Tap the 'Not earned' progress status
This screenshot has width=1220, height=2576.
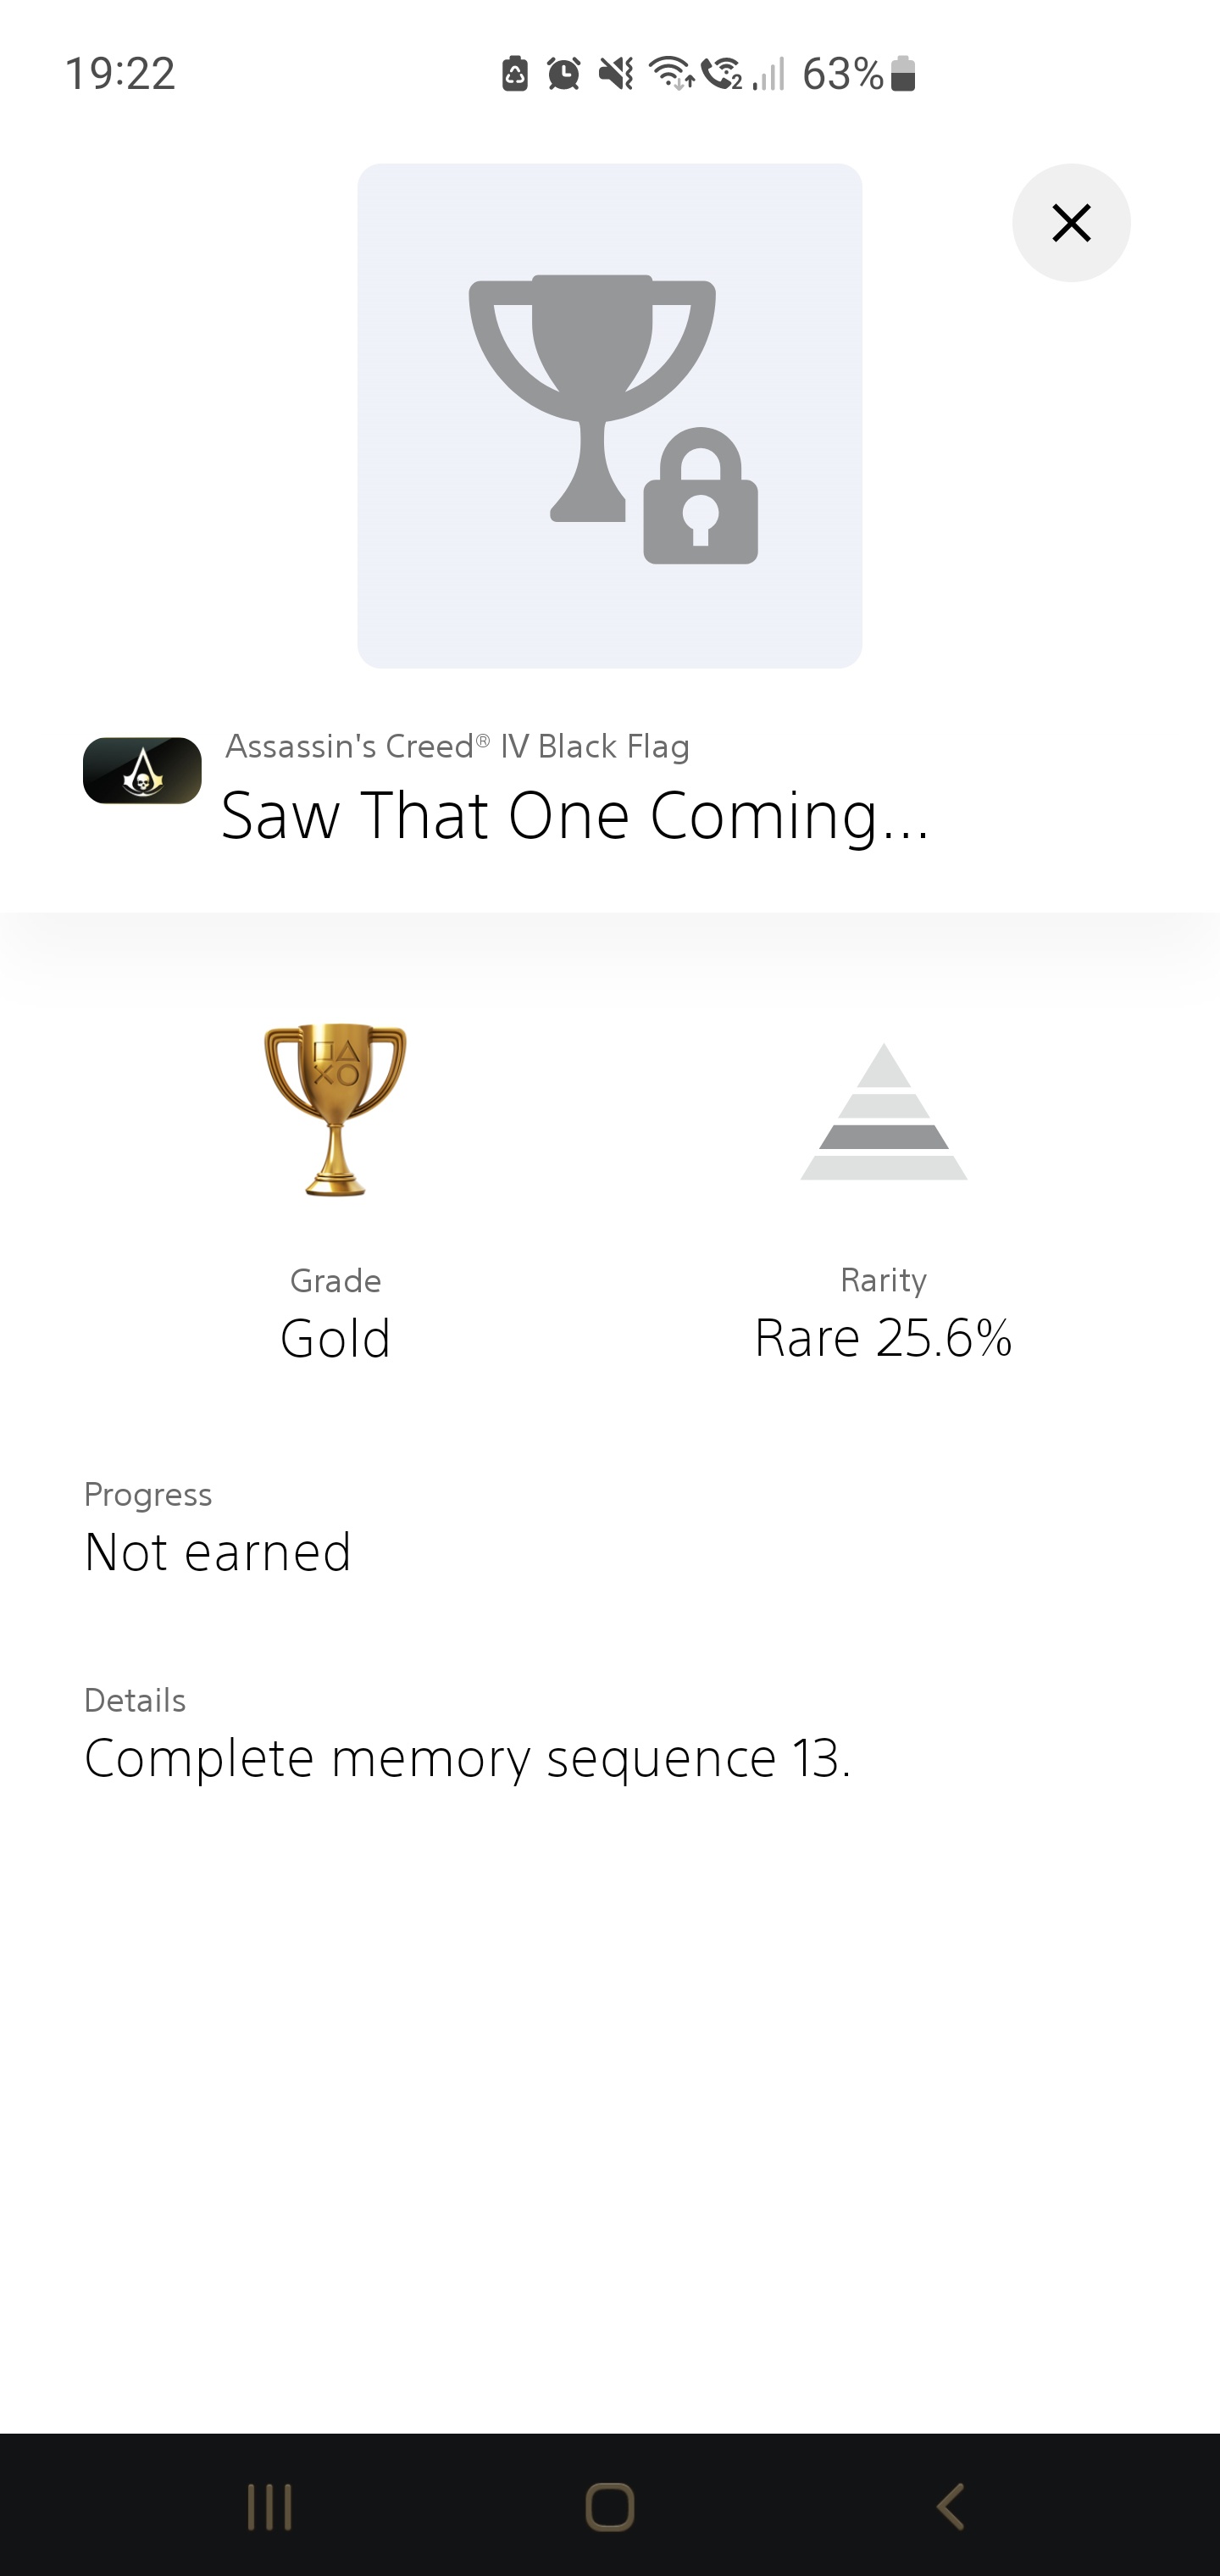(x=218, y=1552)
